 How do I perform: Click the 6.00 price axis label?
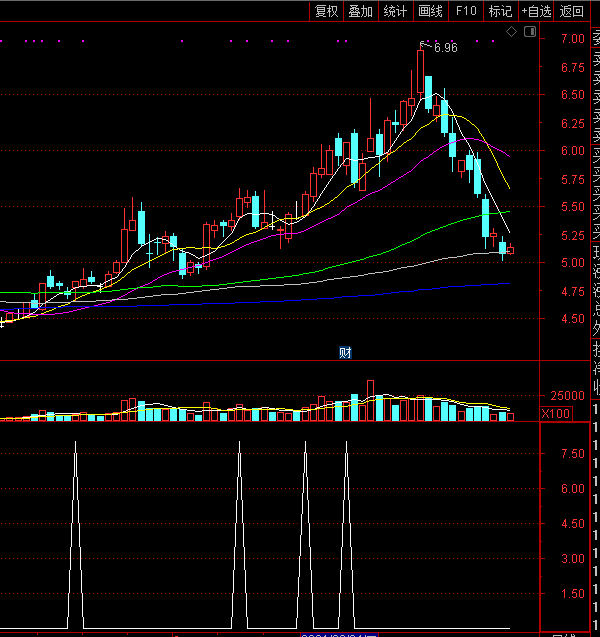tap(573, 151)
